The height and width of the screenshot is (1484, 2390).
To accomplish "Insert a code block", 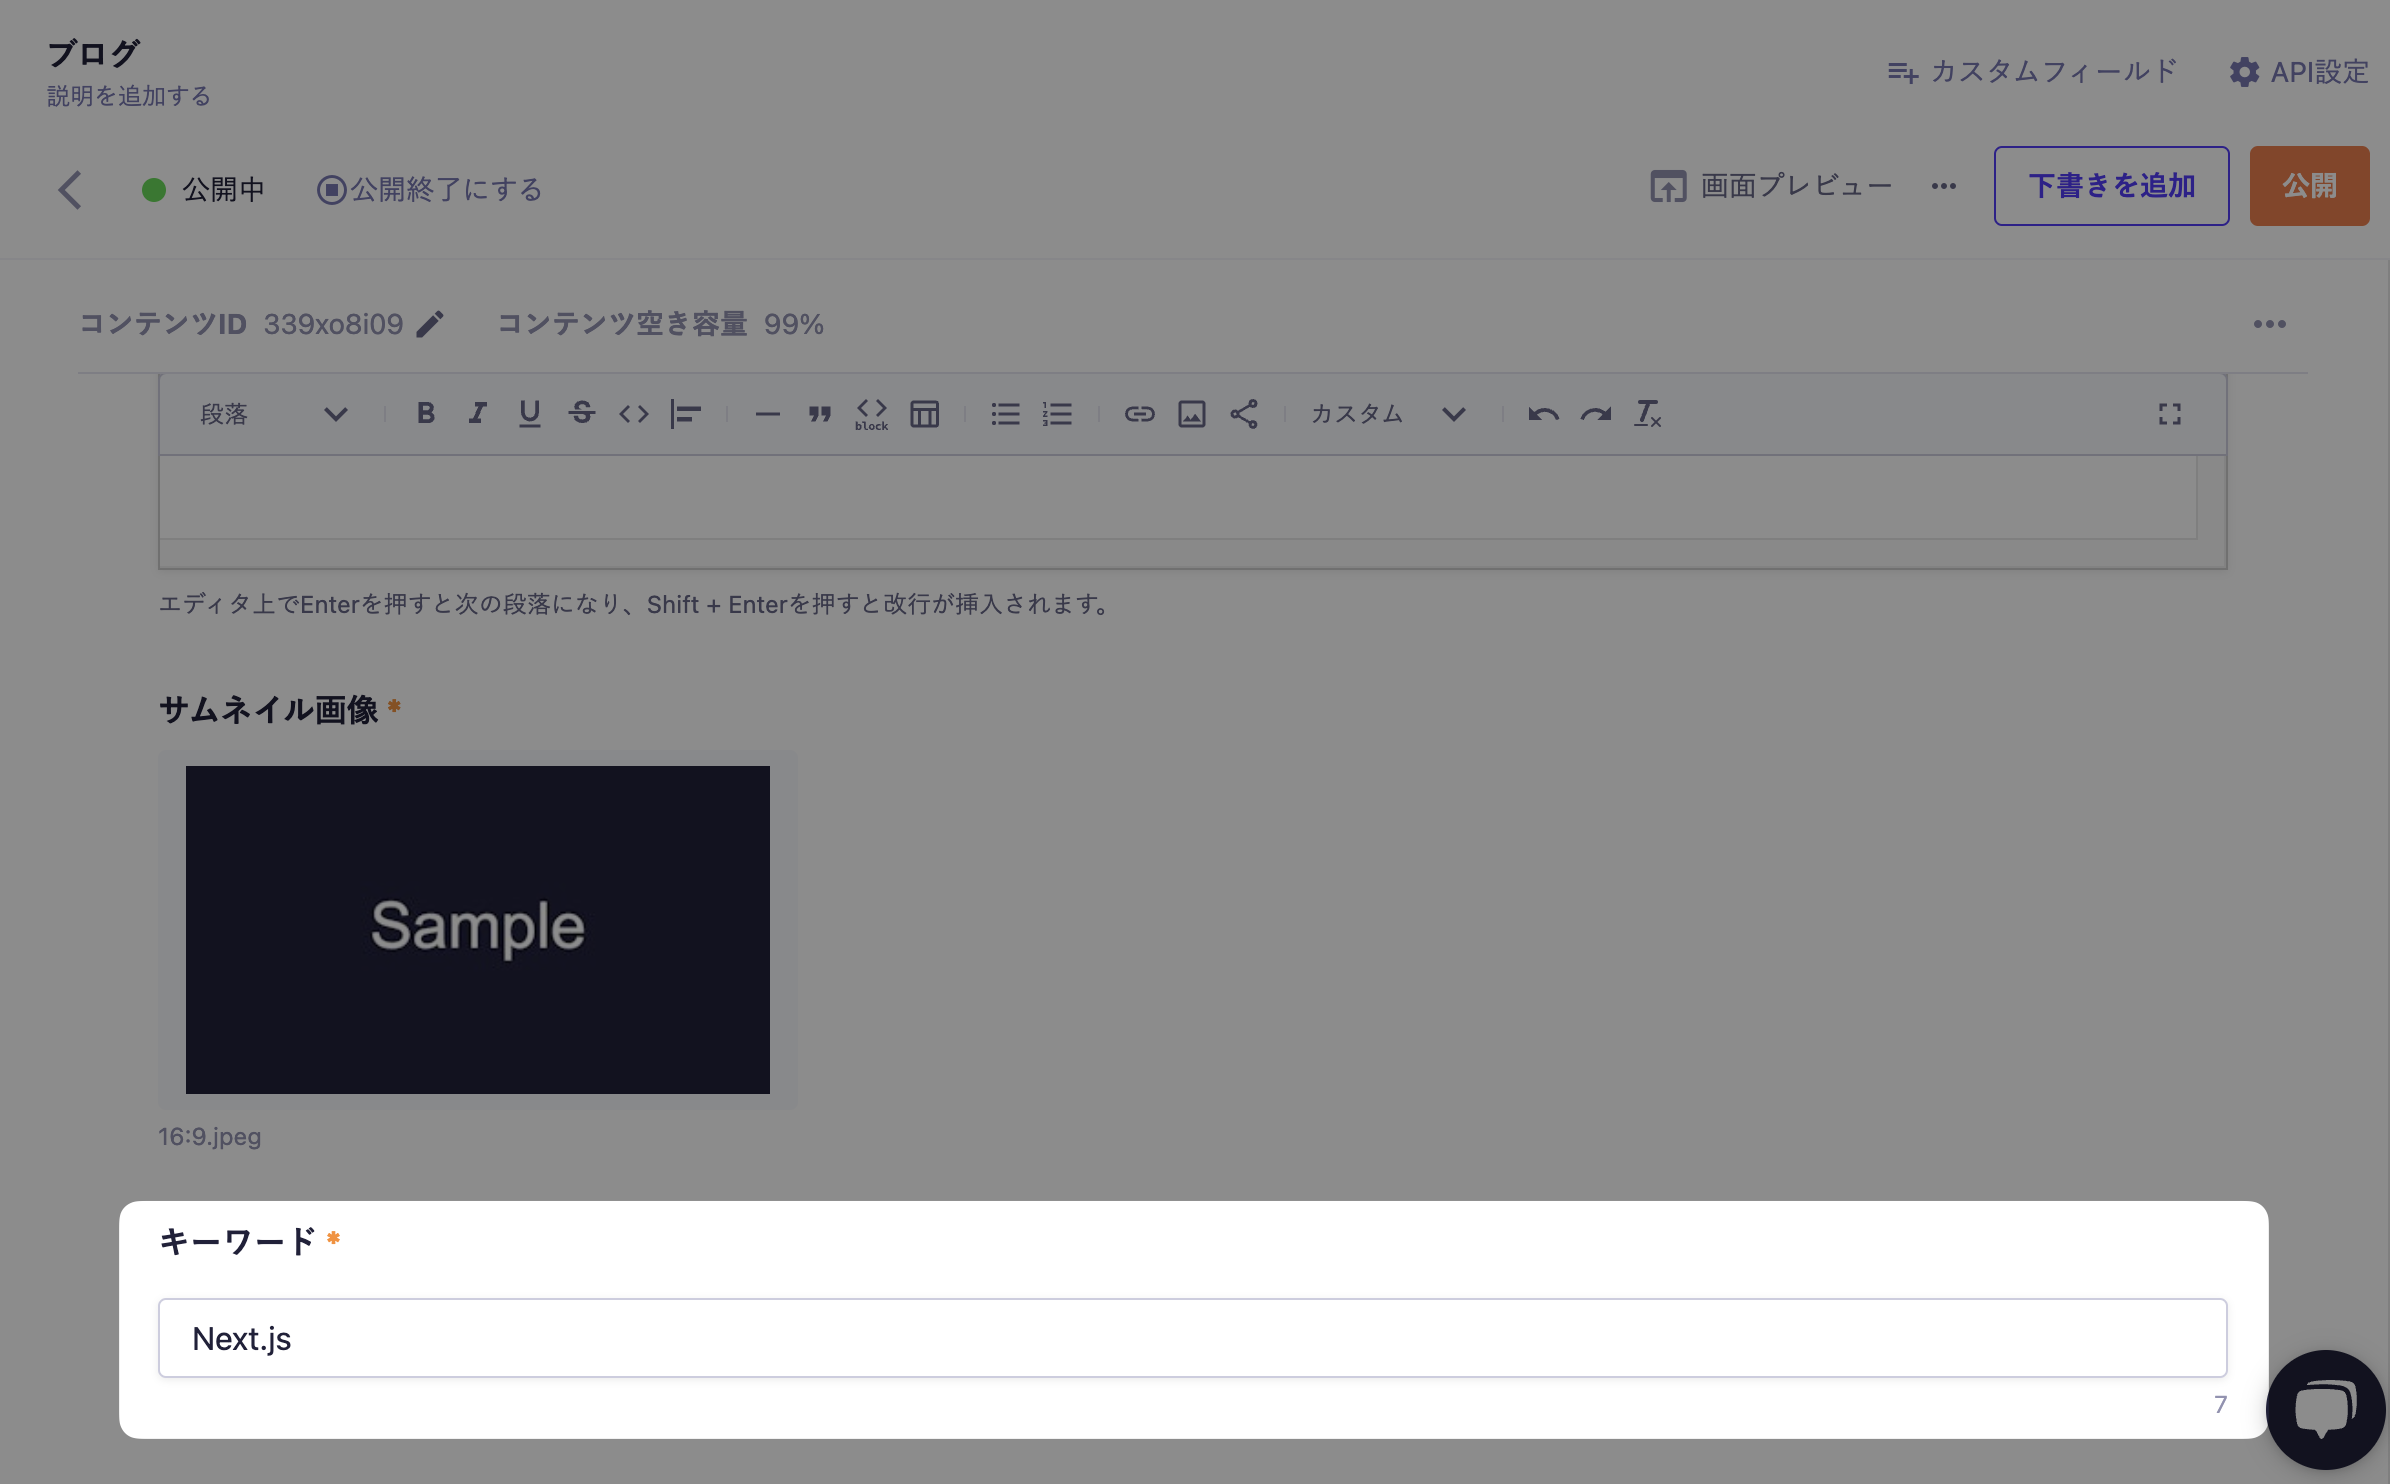I will 871,413.
